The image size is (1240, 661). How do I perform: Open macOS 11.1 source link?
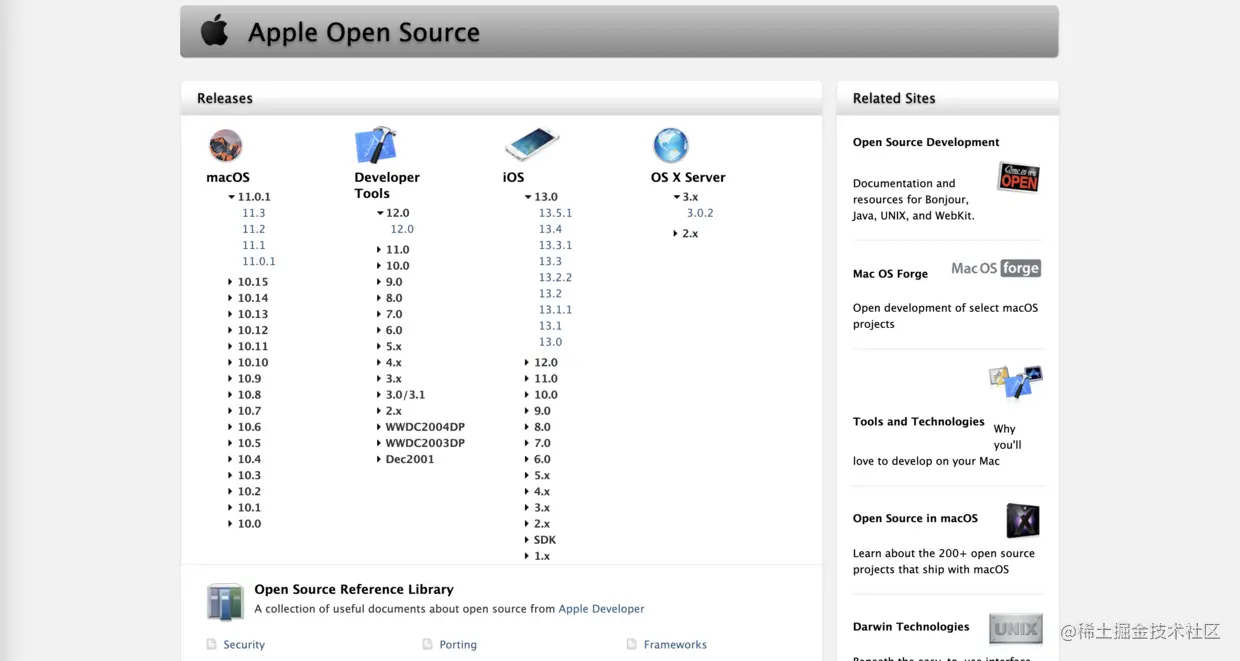(x=254, y=245)
